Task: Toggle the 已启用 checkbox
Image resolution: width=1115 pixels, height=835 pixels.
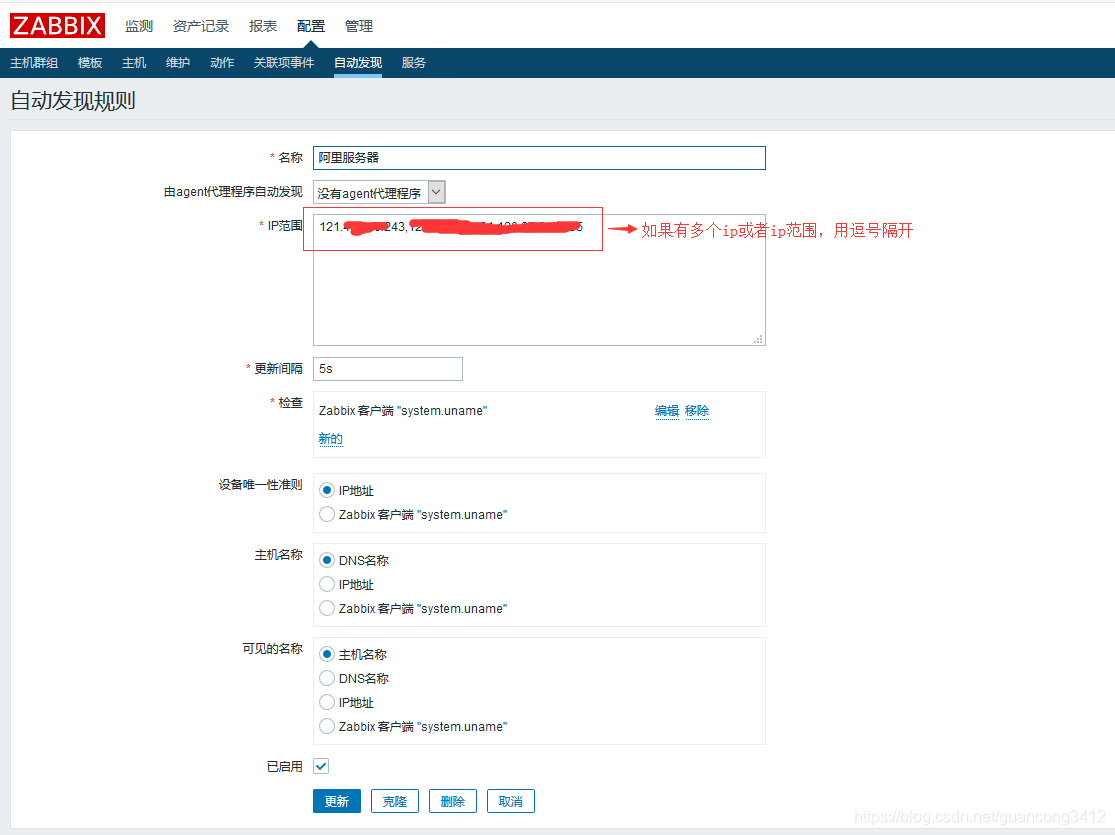Action: point(321,766)
